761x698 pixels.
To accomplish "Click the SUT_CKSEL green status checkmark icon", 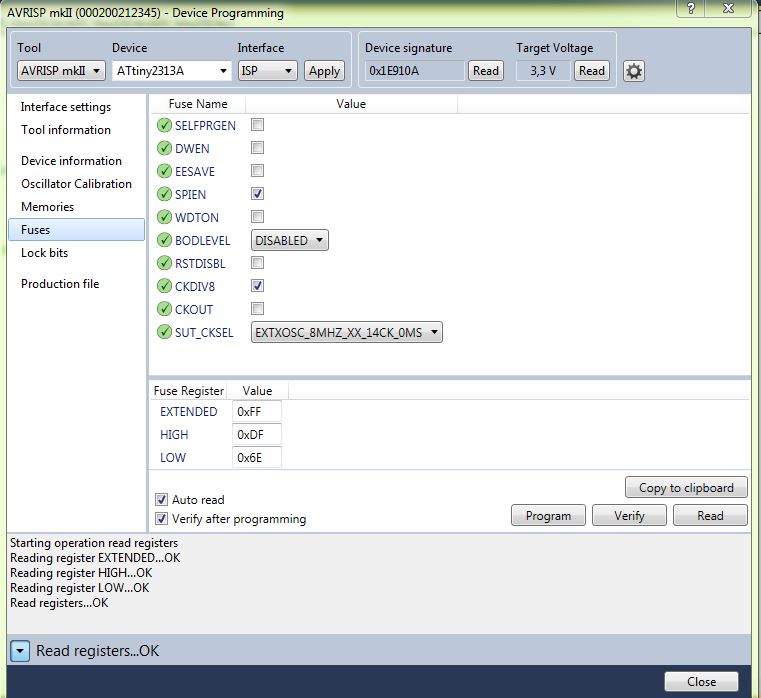I will 165,332.
